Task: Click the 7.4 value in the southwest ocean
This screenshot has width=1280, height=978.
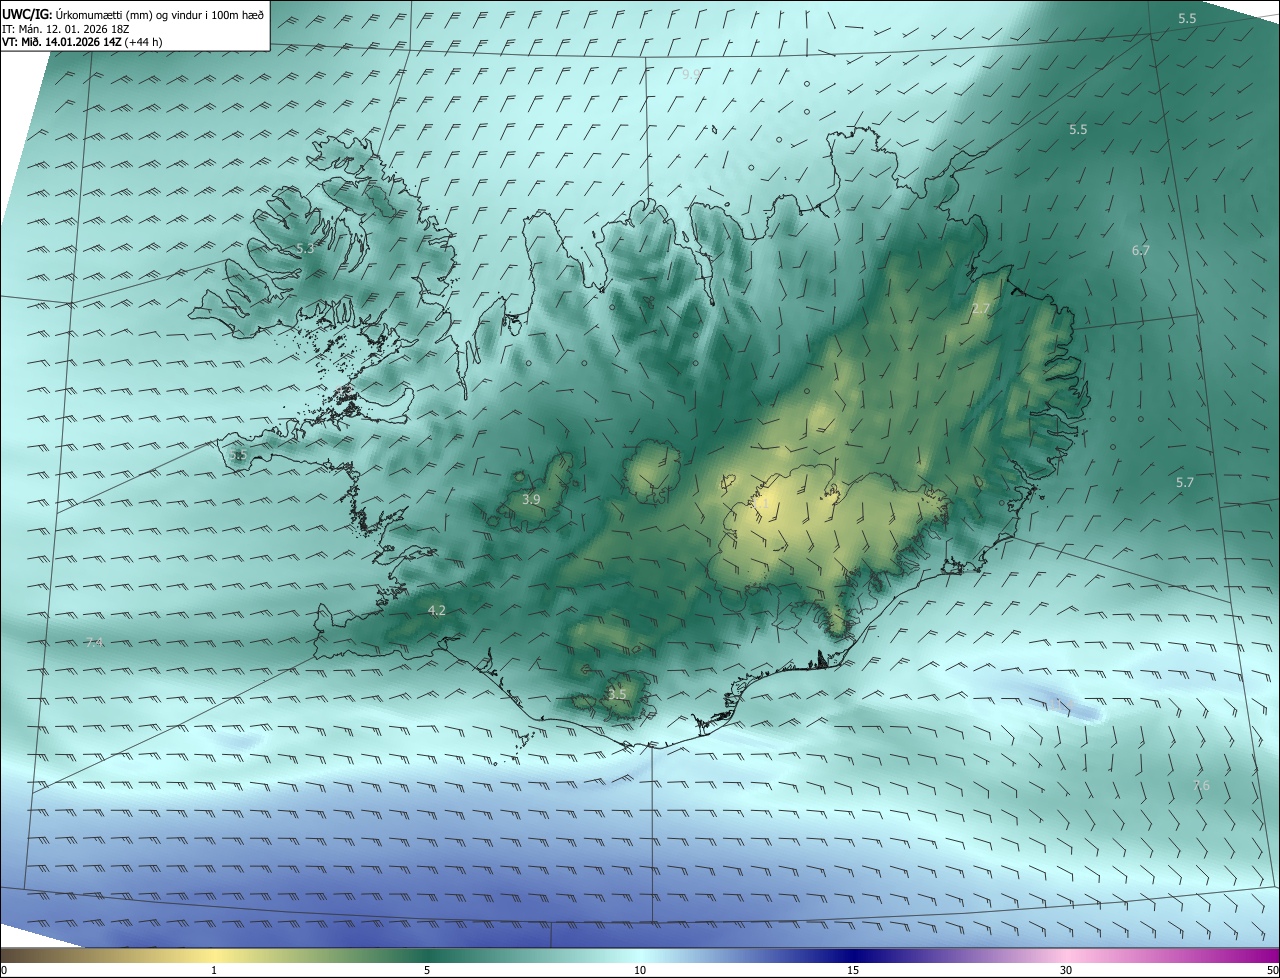Action: [94, 643]
